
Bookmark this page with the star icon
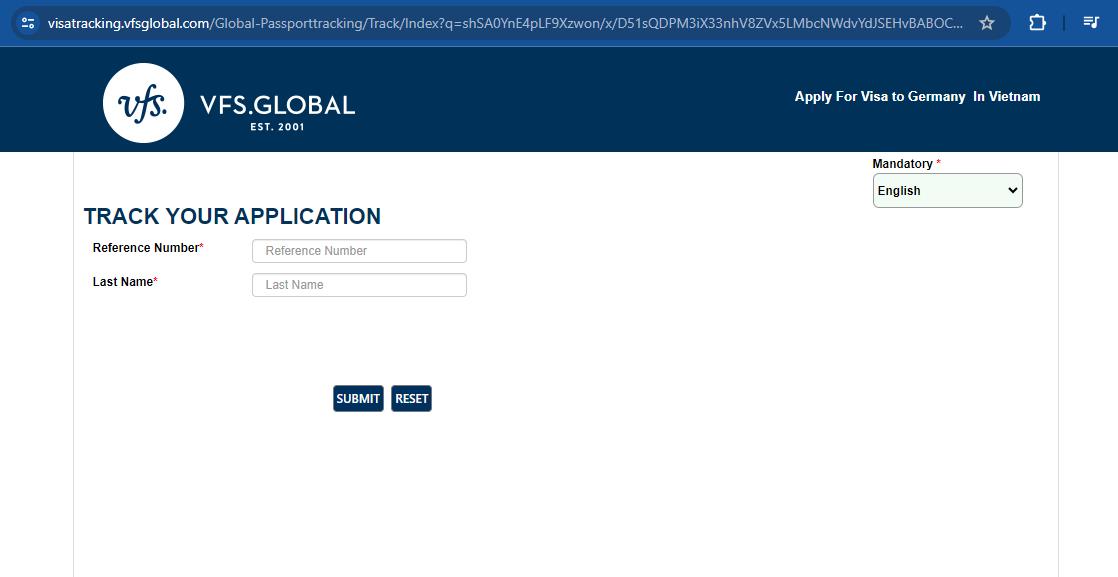(987, 23)
